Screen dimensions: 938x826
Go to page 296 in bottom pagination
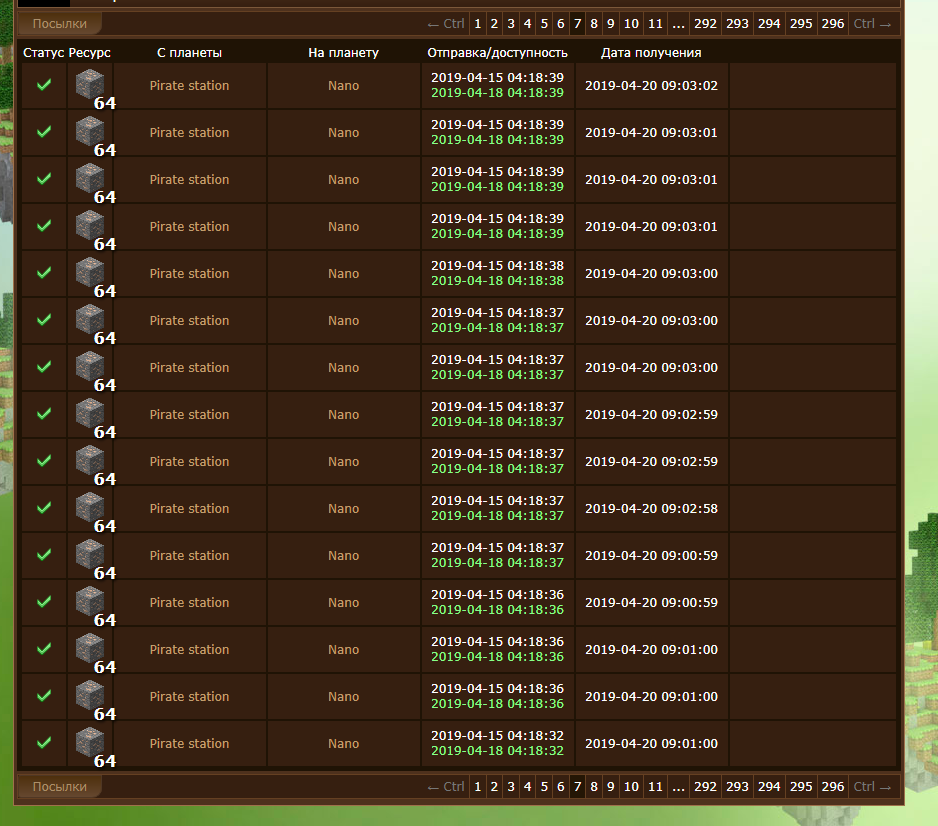click(833, 787)
